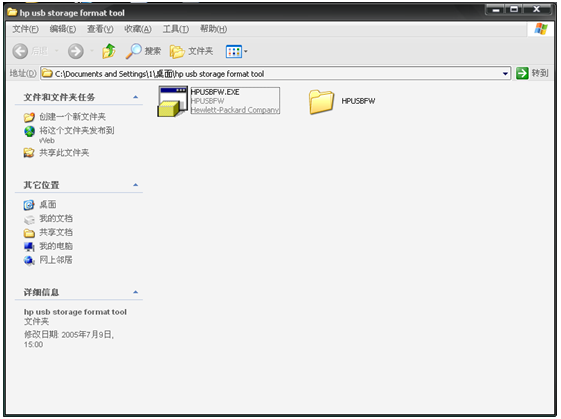Click Publish this folder to Web link
The width and height of the screenshot is (561, 419).
77,135
